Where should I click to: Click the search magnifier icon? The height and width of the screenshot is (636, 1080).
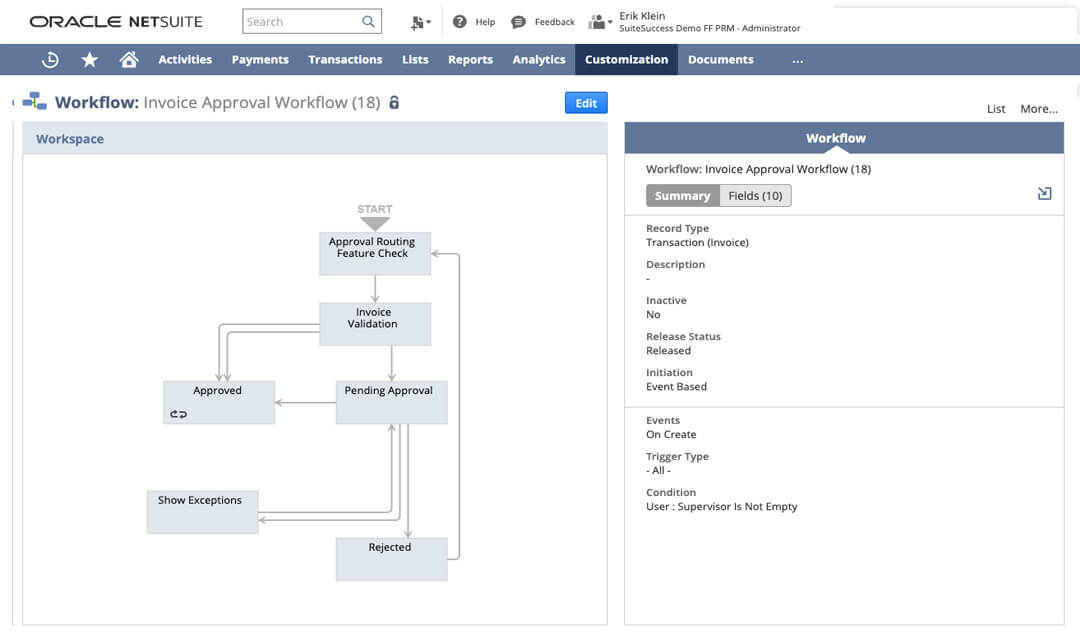pos(368,21)
